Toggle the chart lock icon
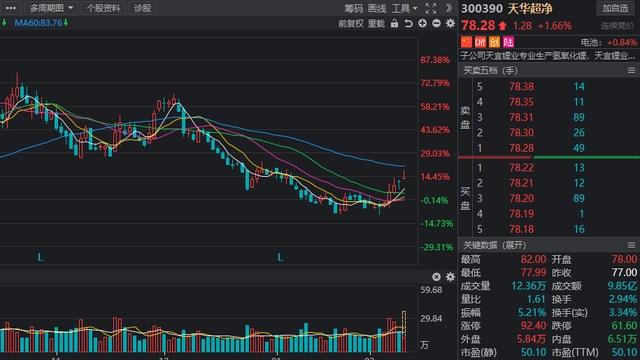 tap(394, 23)
